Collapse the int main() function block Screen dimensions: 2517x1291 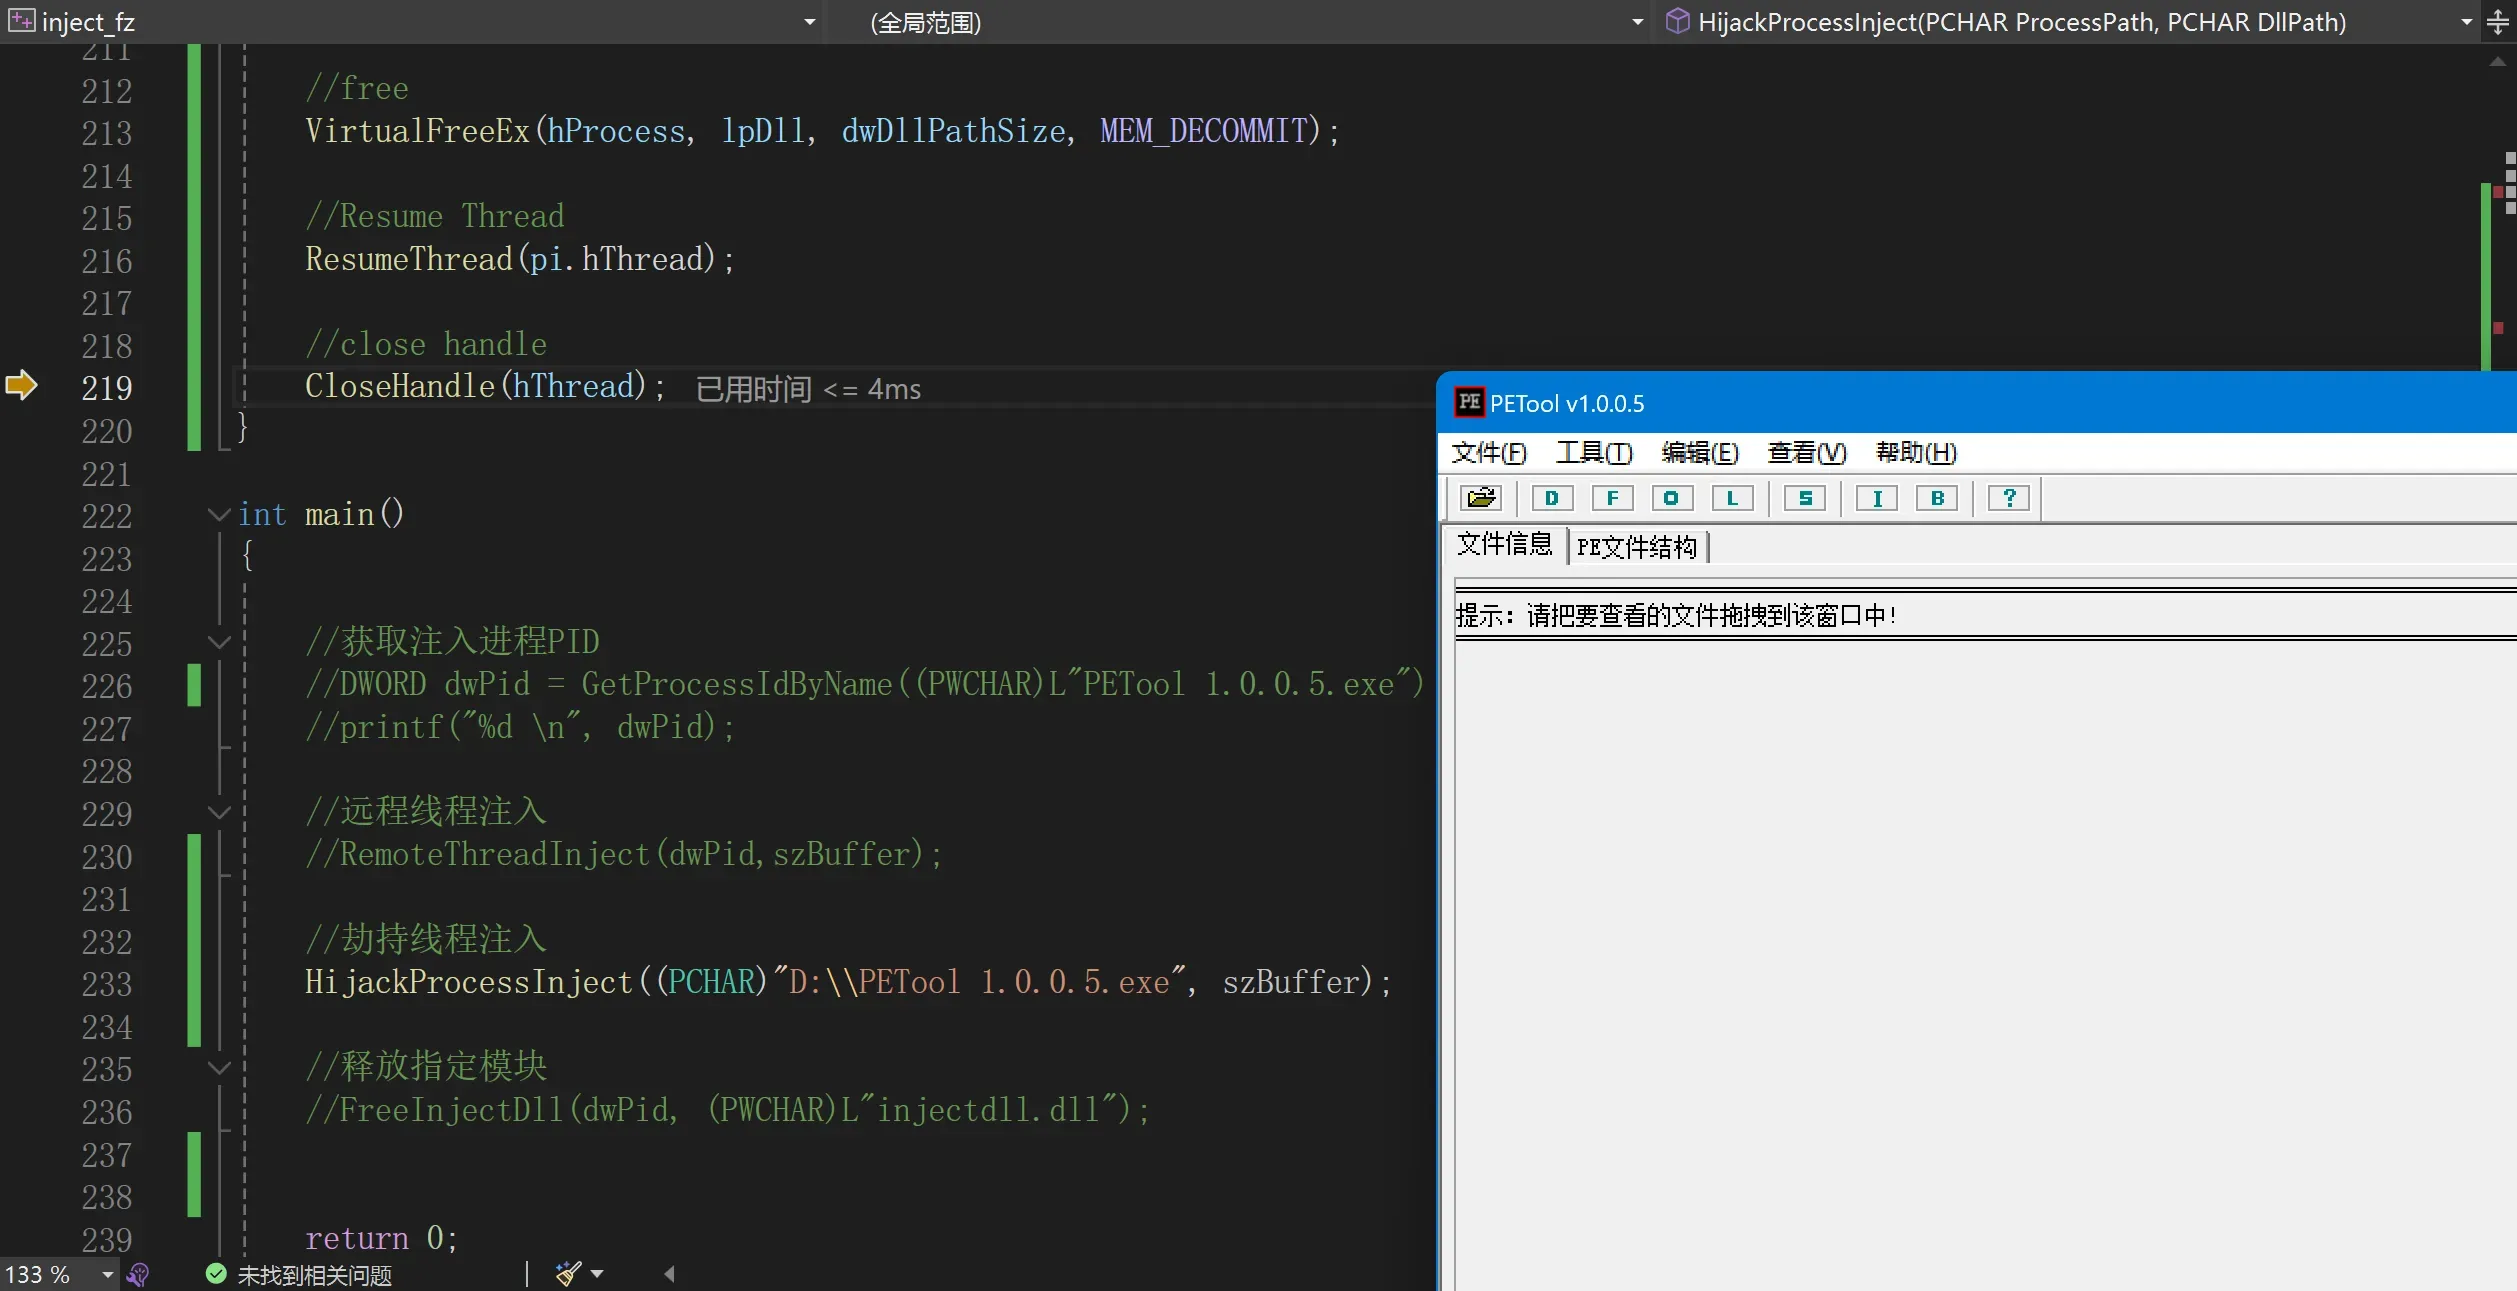click(x=219, y=514)
